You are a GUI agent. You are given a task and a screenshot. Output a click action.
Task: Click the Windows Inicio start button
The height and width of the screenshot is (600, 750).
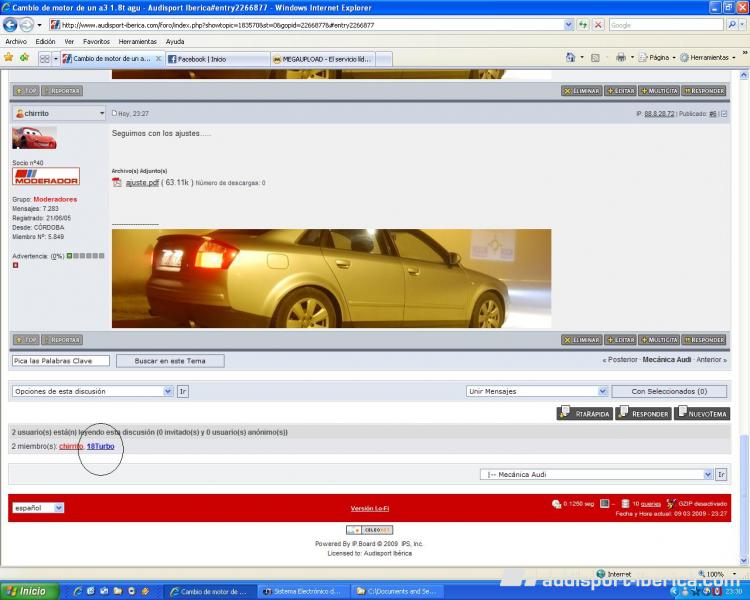click(x=29, y=591)
